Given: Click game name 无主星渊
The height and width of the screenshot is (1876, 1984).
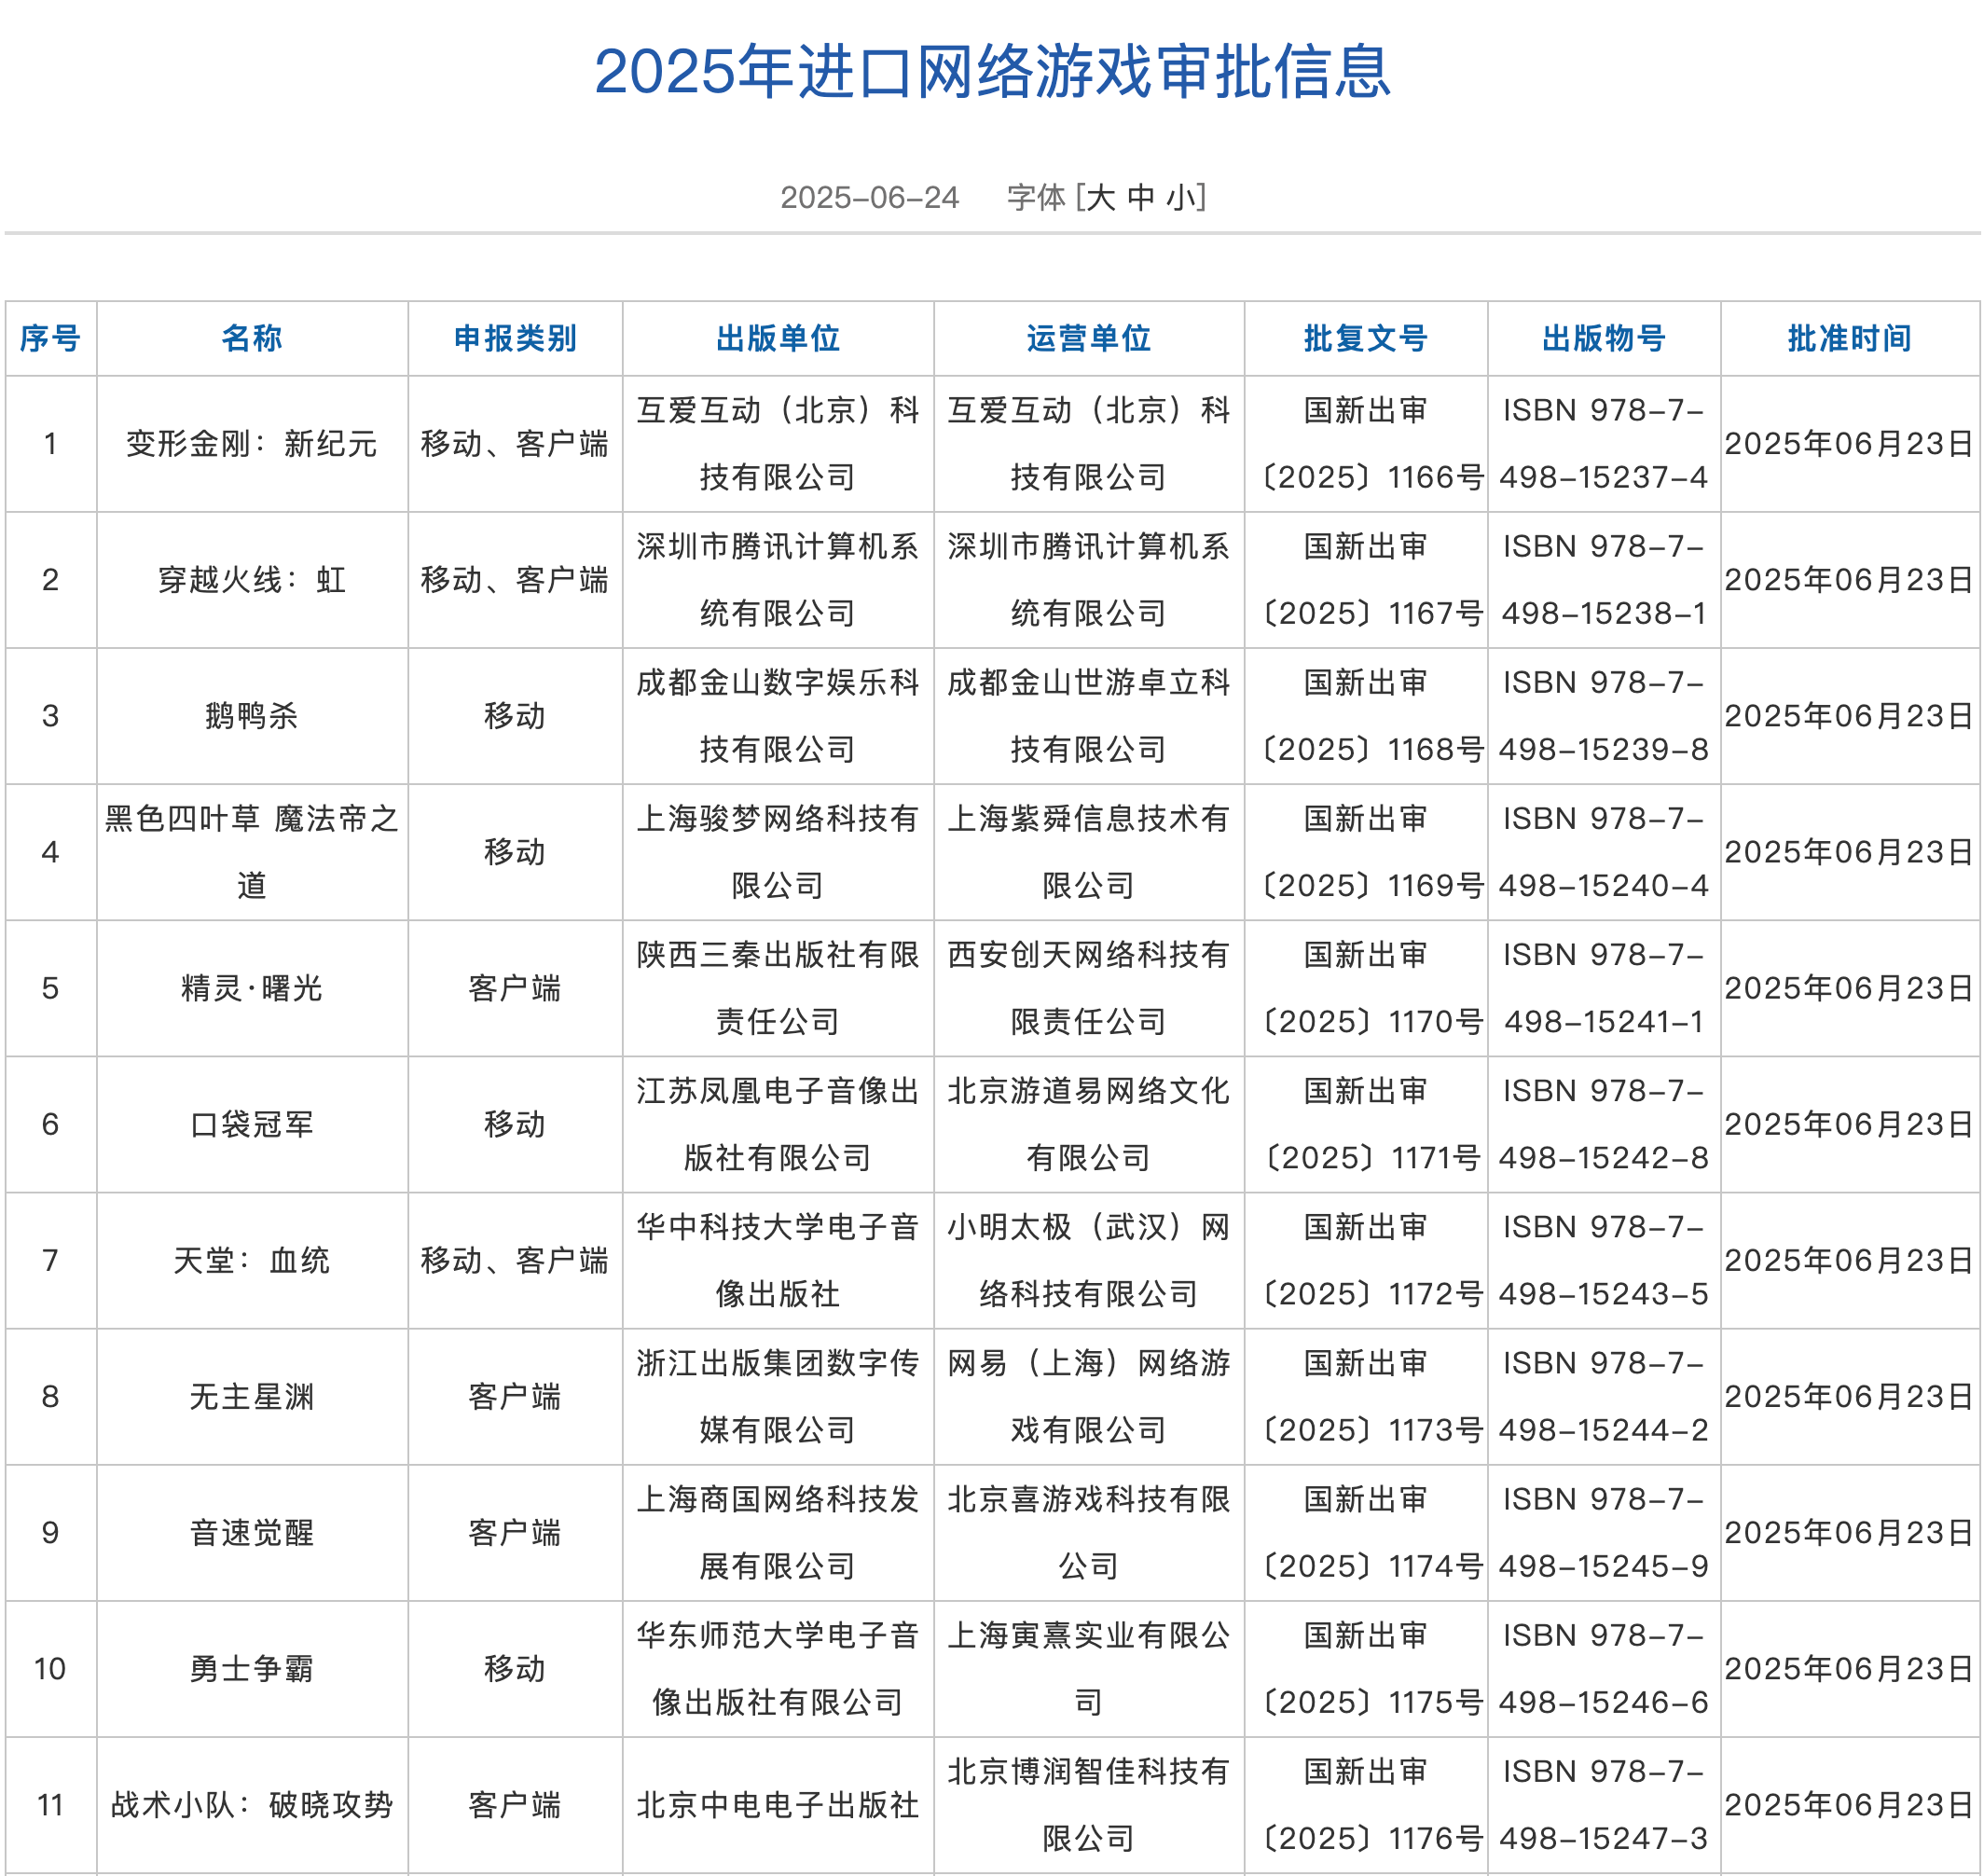Looking at the screenshot, I should (252, 1396).
